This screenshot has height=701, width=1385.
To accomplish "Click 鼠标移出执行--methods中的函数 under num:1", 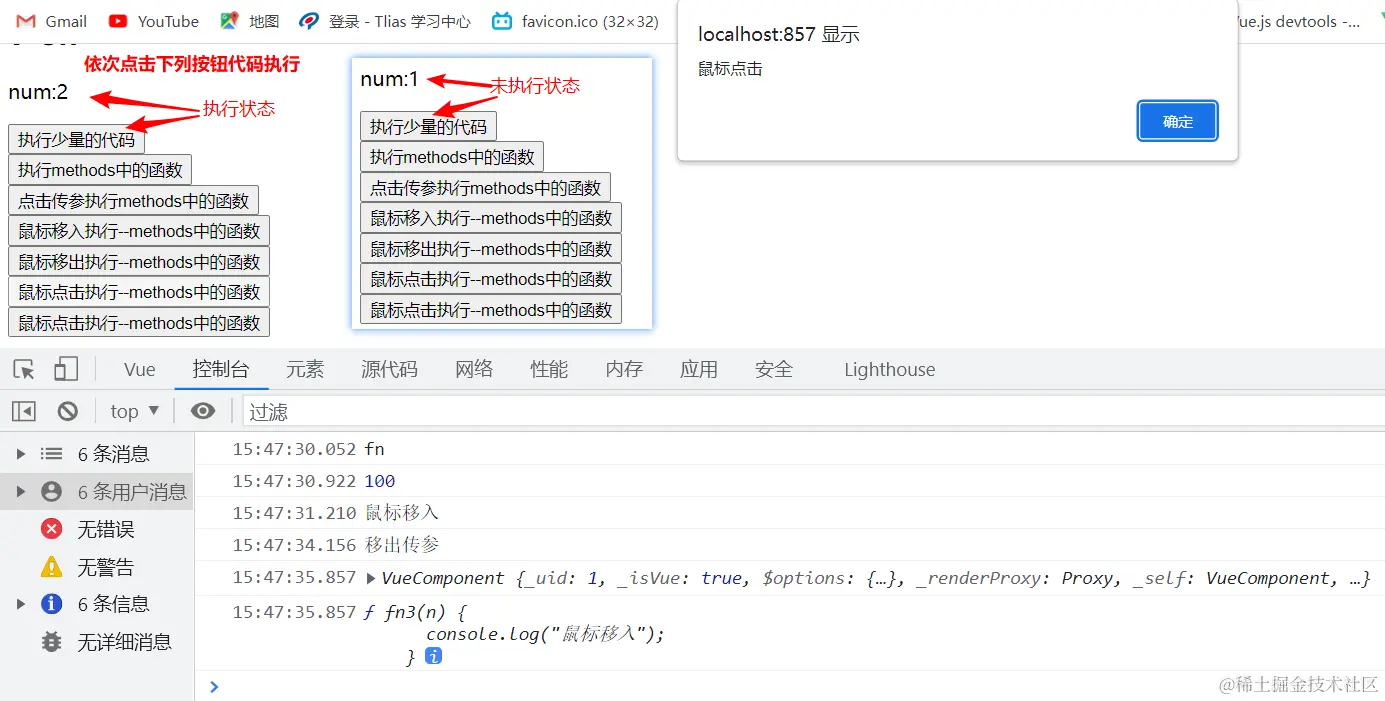I will pyautogui.click(x=491, y=249).
